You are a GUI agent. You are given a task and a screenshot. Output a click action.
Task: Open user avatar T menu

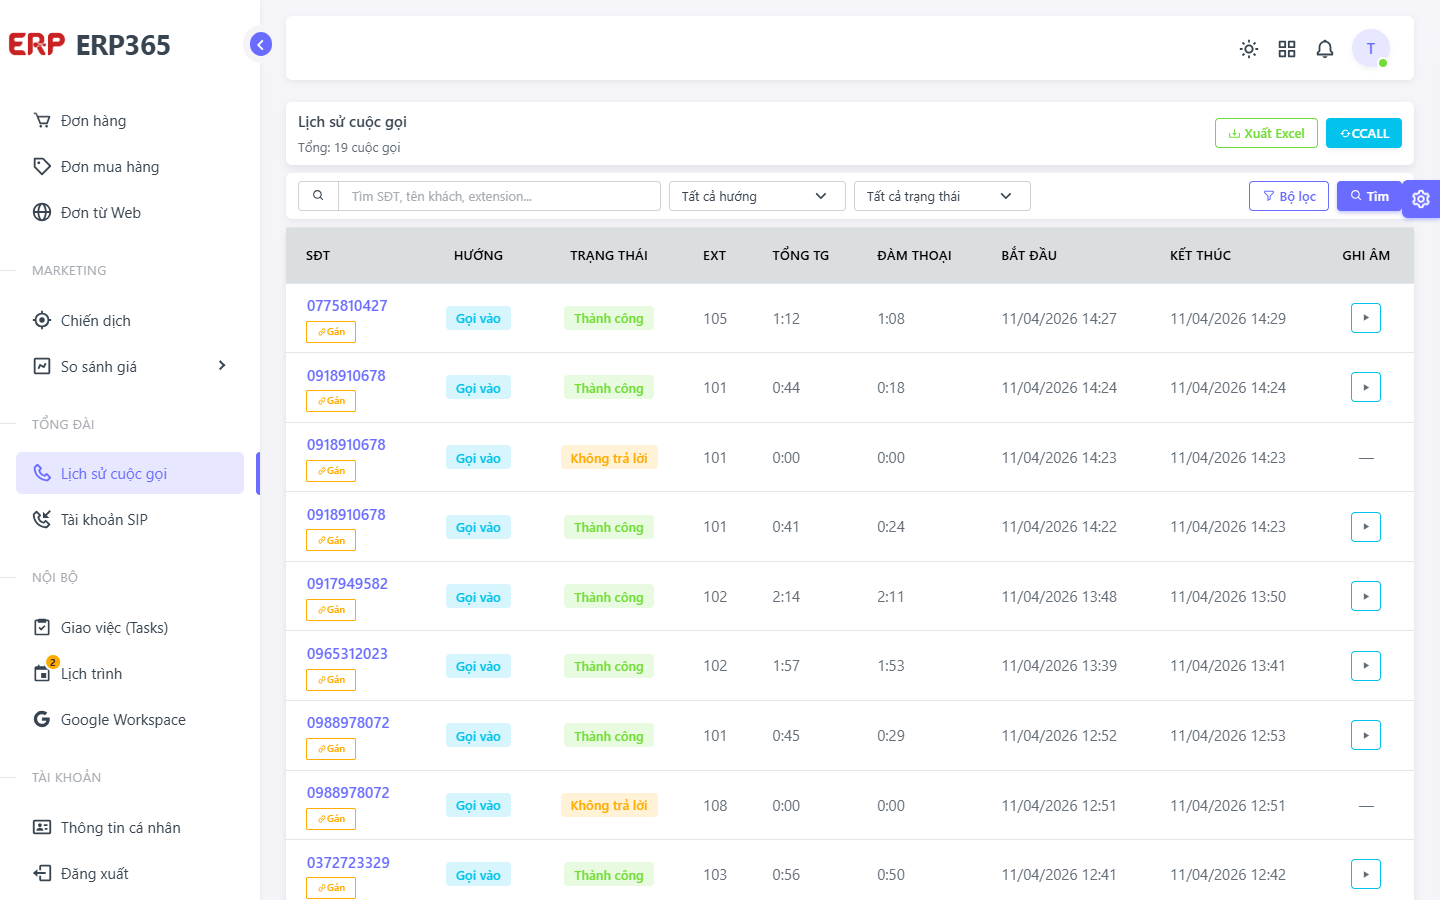tap(1371, 49)
